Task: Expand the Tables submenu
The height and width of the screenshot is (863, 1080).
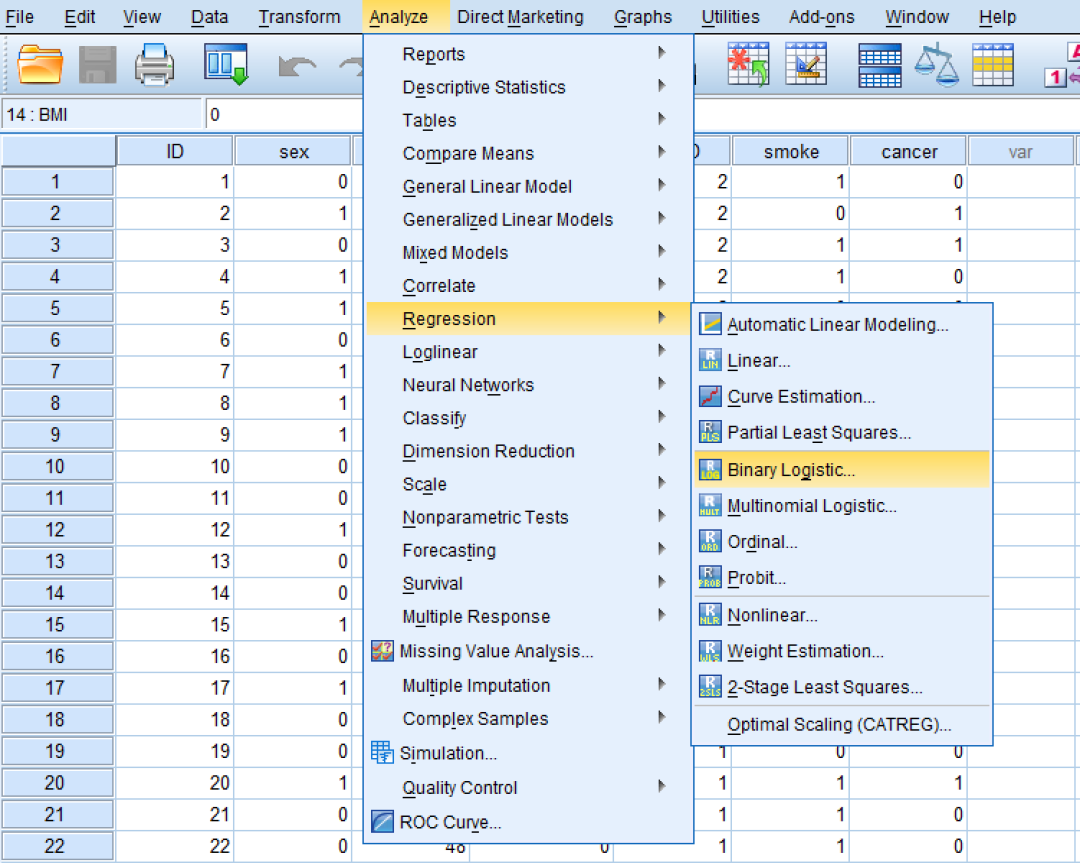Action: (x=528, y=120)
